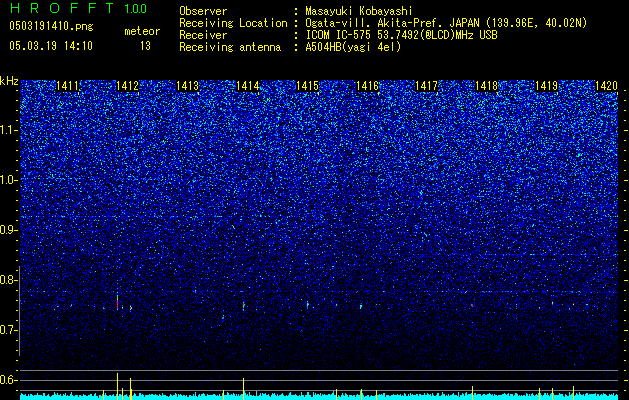Click the strong red meteor echo at 1412
The width and height of the screenshot is (629, 400).
118,302
